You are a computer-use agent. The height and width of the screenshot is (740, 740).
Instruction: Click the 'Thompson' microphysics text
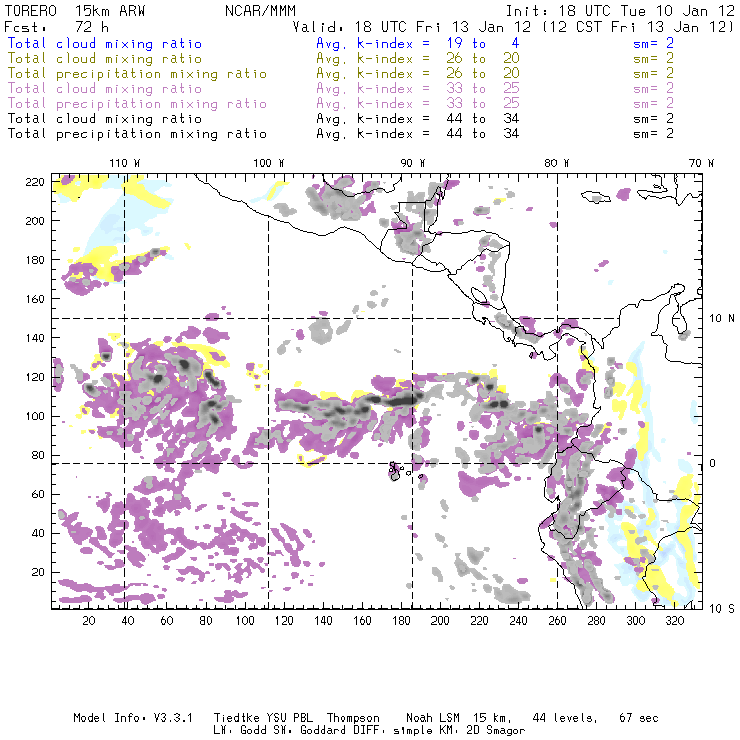coord(353,718)
